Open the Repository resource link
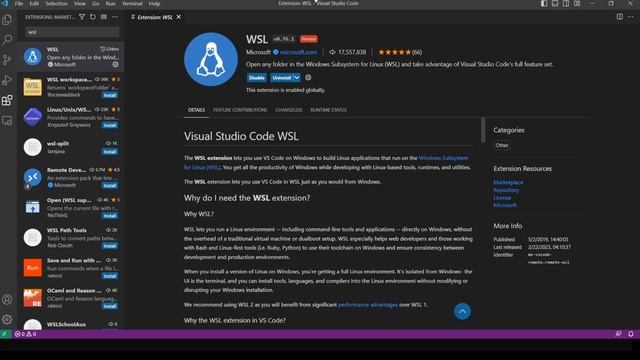Screen dimensions: 640x360 (x=506, y=190)
